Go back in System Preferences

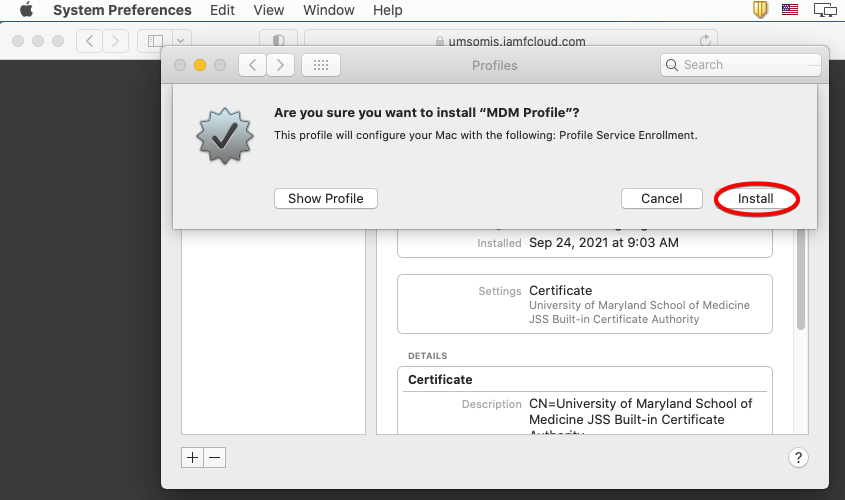[x=252, y=65]
